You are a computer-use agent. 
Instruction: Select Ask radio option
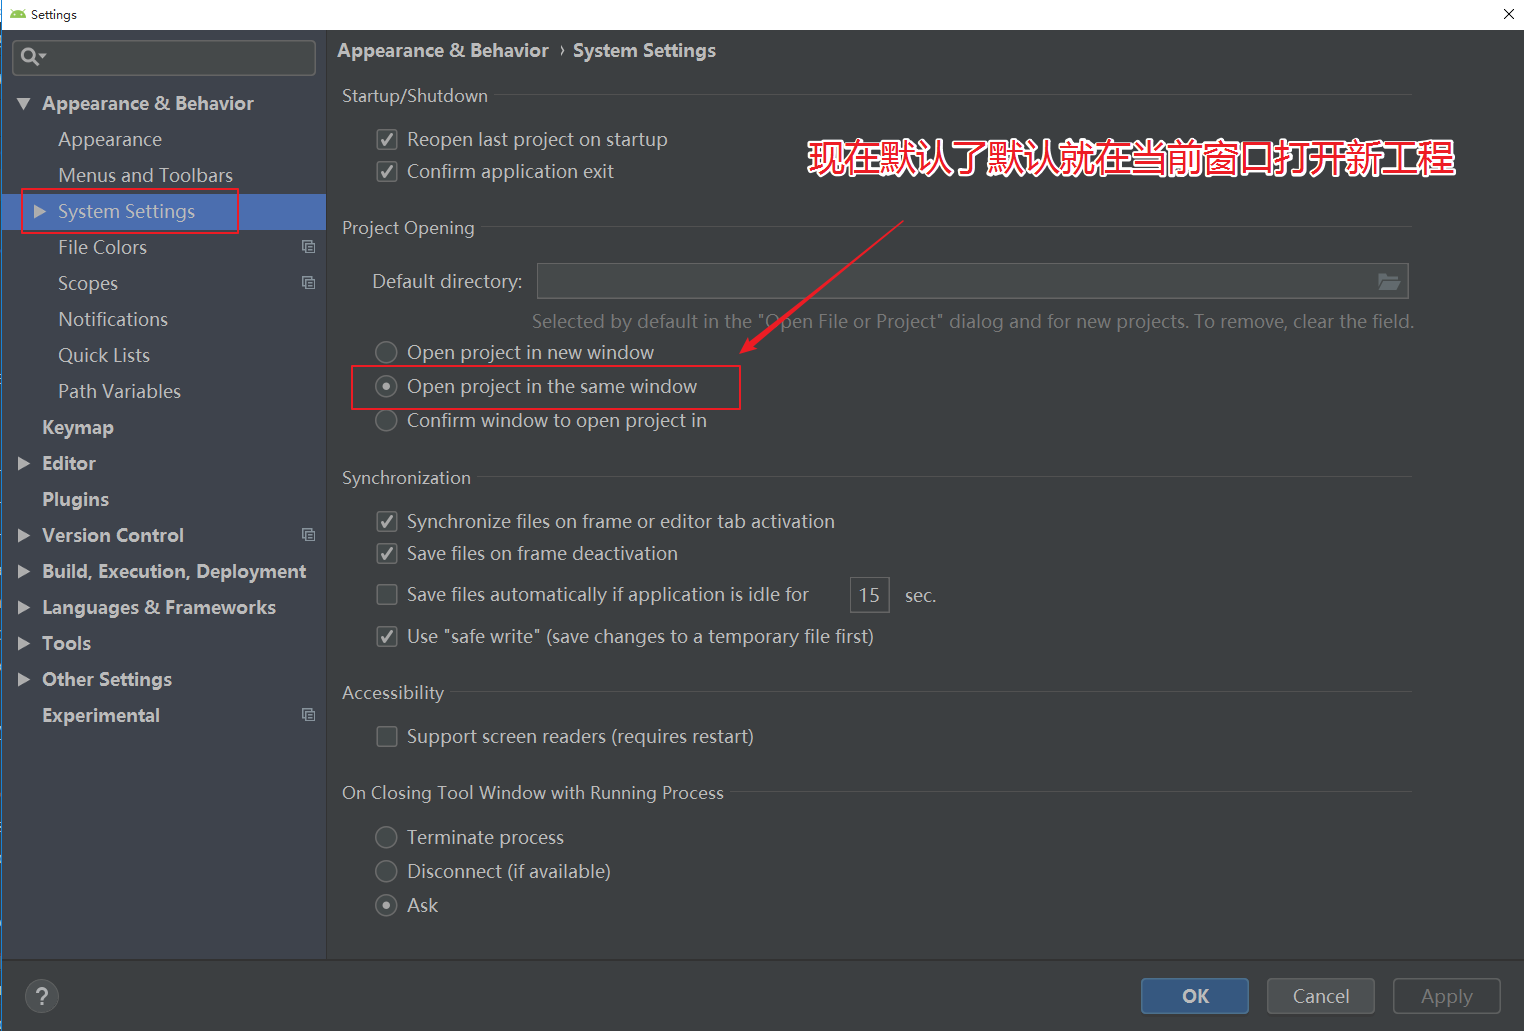(386, 905)
